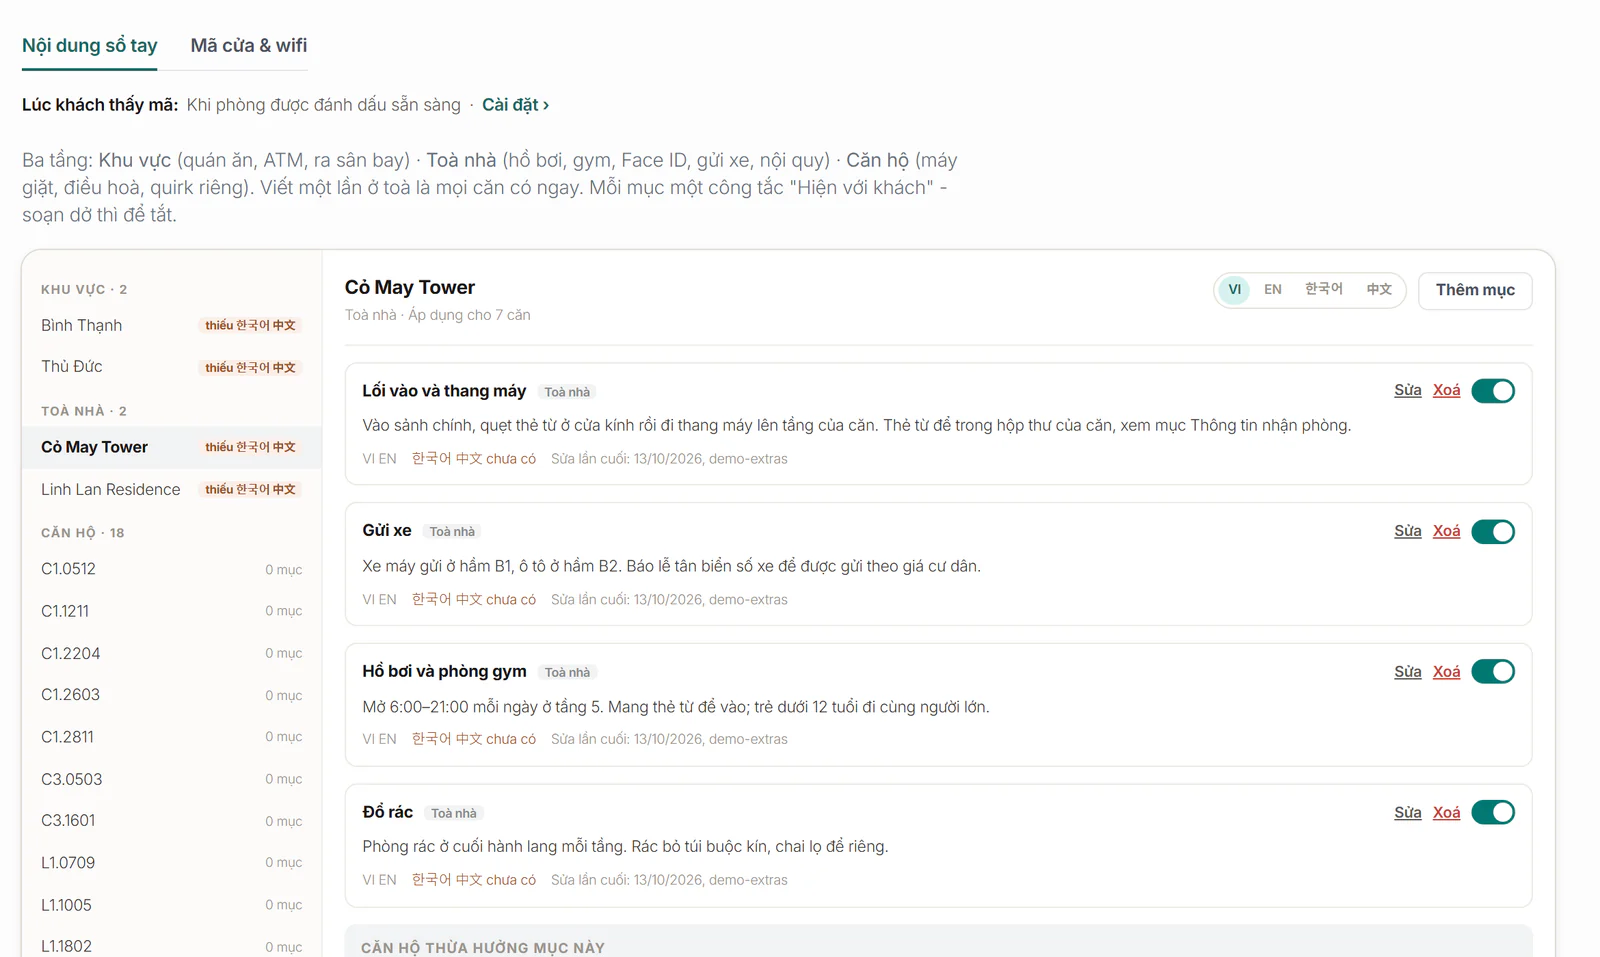The width and height of the screenshot is (1600, 957).
Task: Open apartment C1.2204
Action: click(171, 653)
